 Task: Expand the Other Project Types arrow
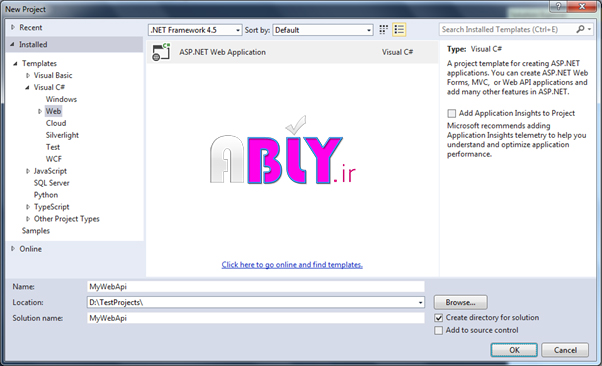(x=28, y=219)
